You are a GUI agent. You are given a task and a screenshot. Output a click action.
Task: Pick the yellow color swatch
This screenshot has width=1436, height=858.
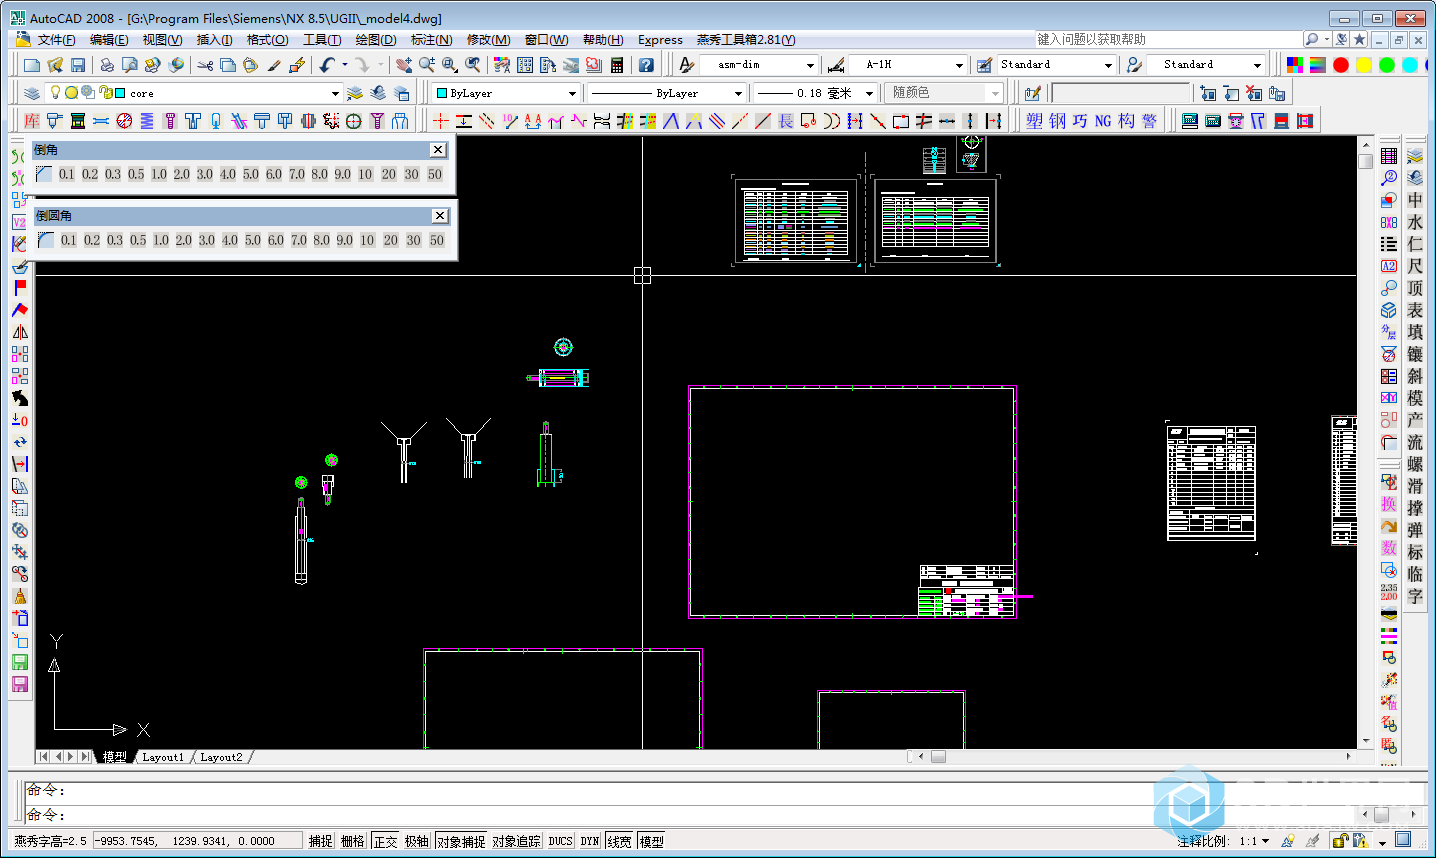coord(1364,65)
